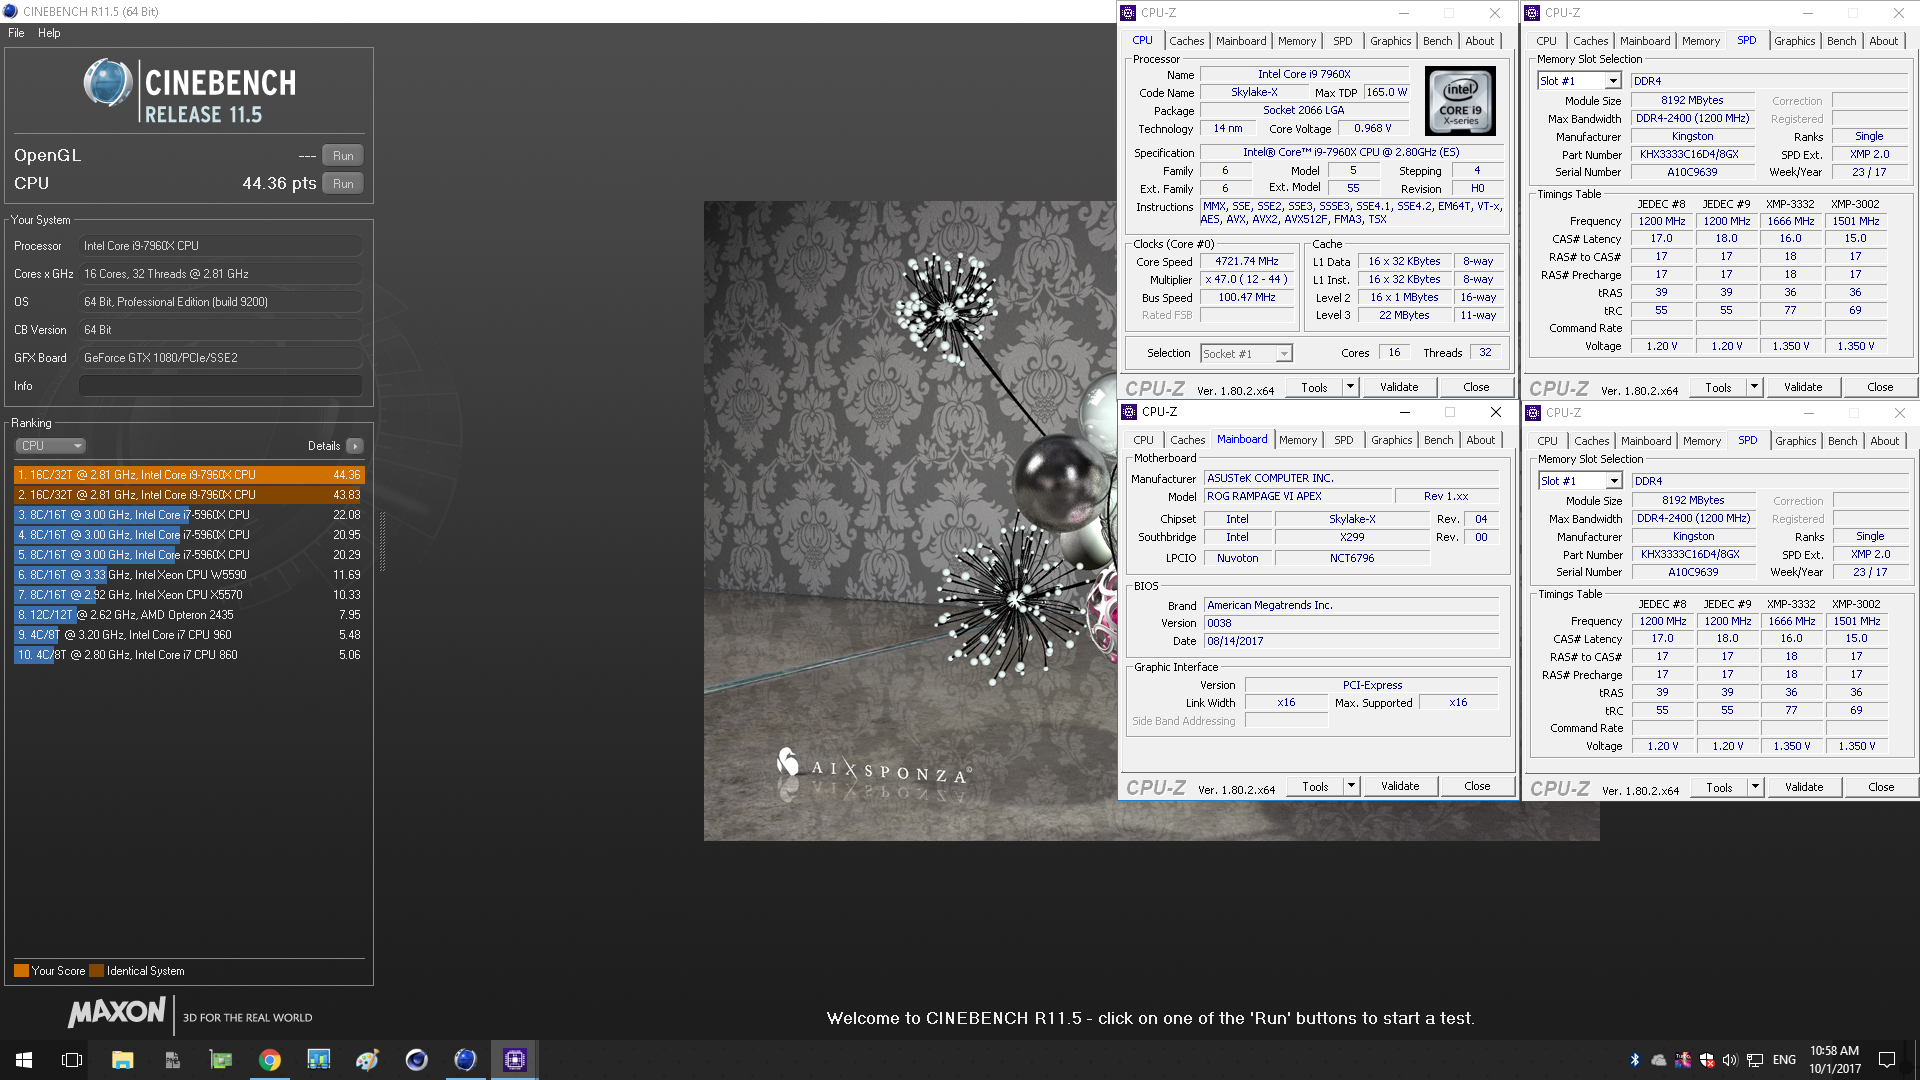The image size is (1920, 1080).
Task: Click the Cinebench render preview image
Action: [x=910, y=521]
